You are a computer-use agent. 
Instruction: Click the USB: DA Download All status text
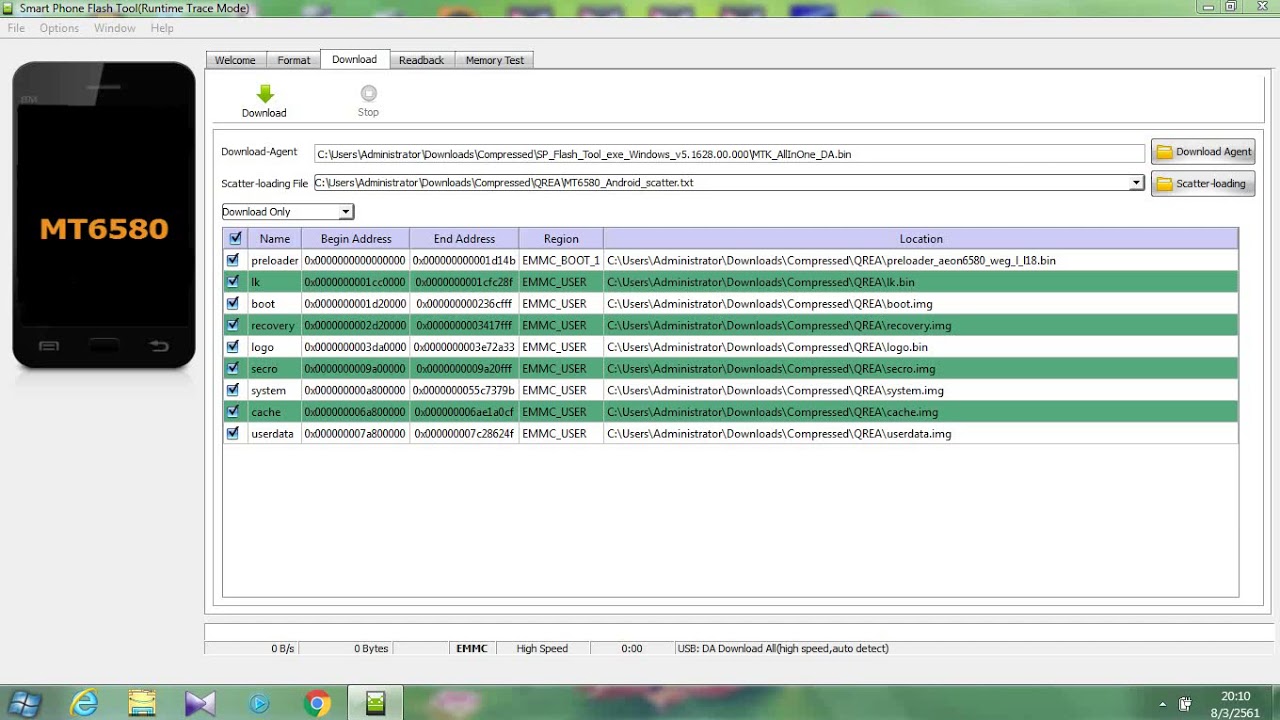[x=783, y=648]
